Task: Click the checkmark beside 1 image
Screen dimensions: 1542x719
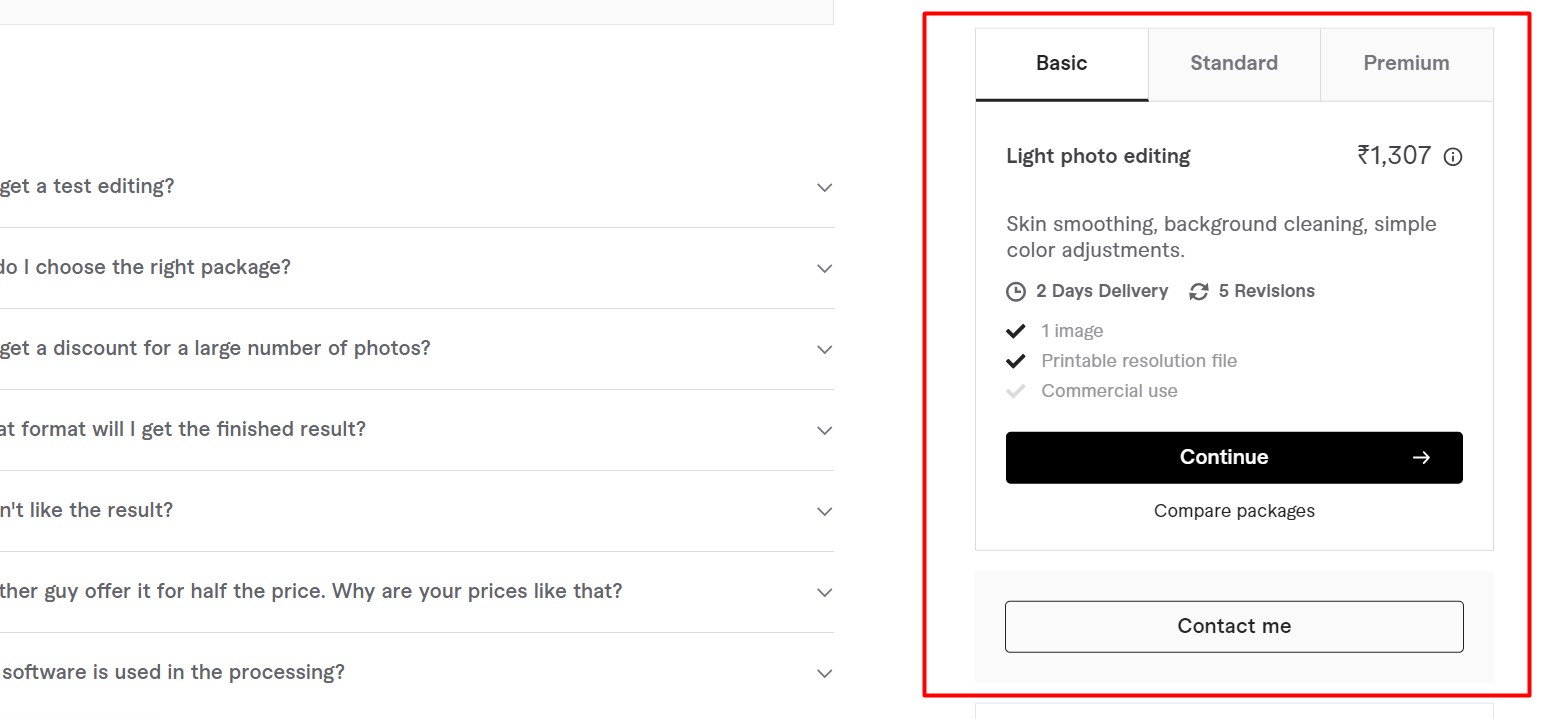Action: (1016, 331)
